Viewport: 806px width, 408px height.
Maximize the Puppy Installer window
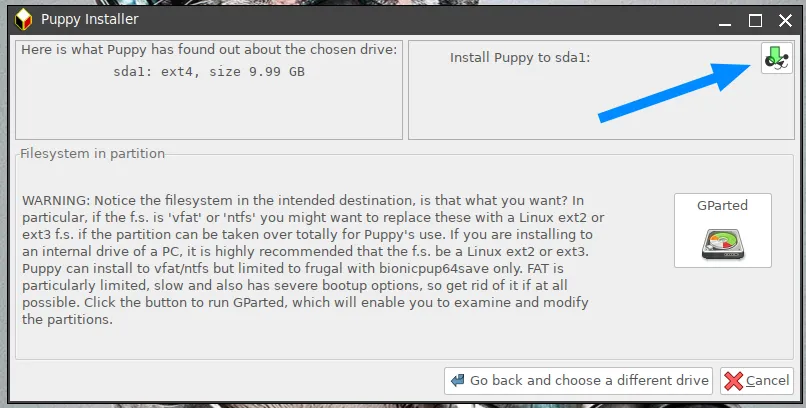click(755, 21)
